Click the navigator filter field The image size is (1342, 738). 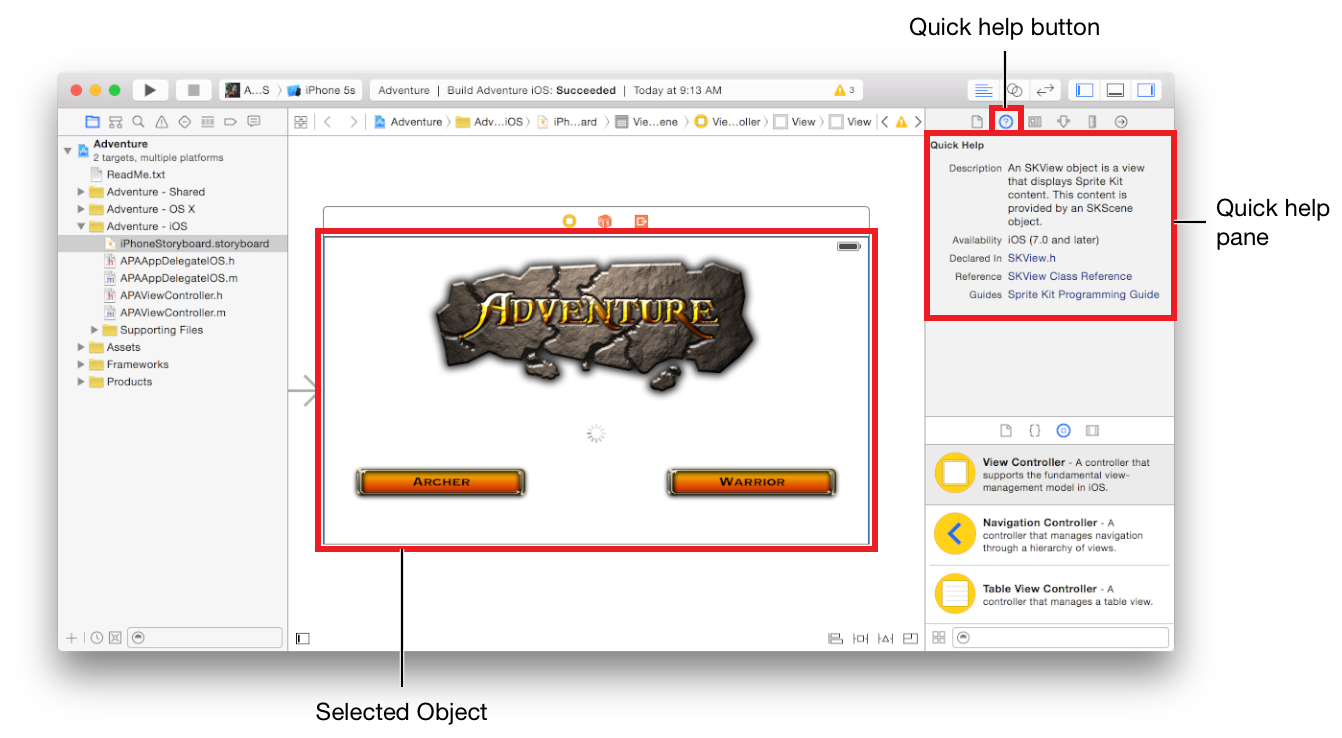tap(205, 637)
